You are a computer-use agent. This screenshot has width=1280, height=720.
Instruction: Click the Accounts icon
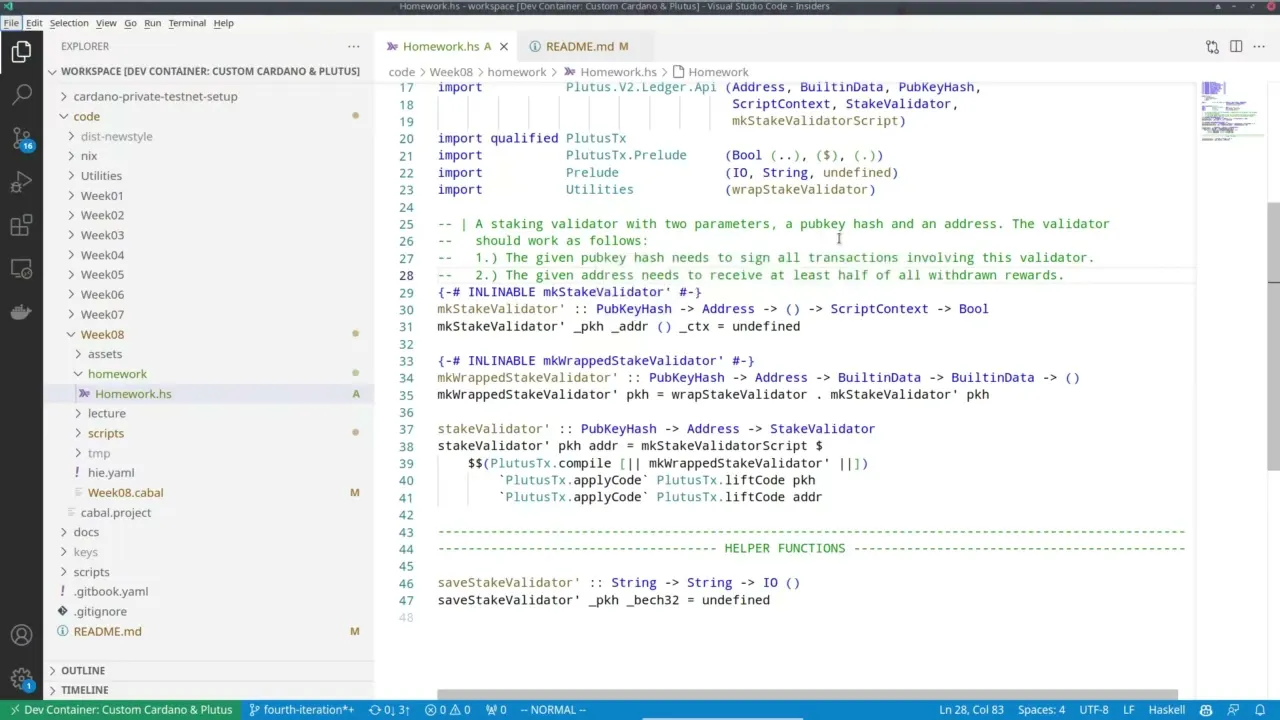[x=21, y=635]
